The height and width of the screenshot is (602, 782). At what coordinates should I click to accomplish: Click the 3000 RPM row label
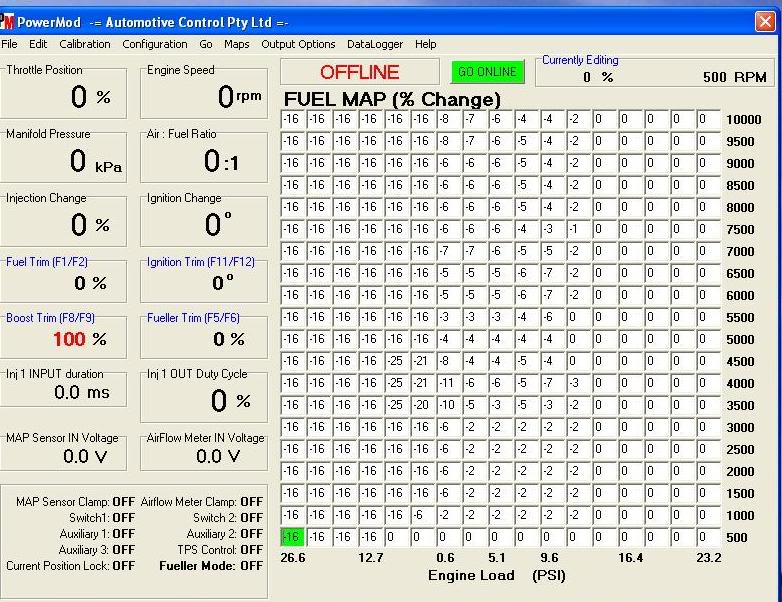pyautogui.click(x=740, y=427)
